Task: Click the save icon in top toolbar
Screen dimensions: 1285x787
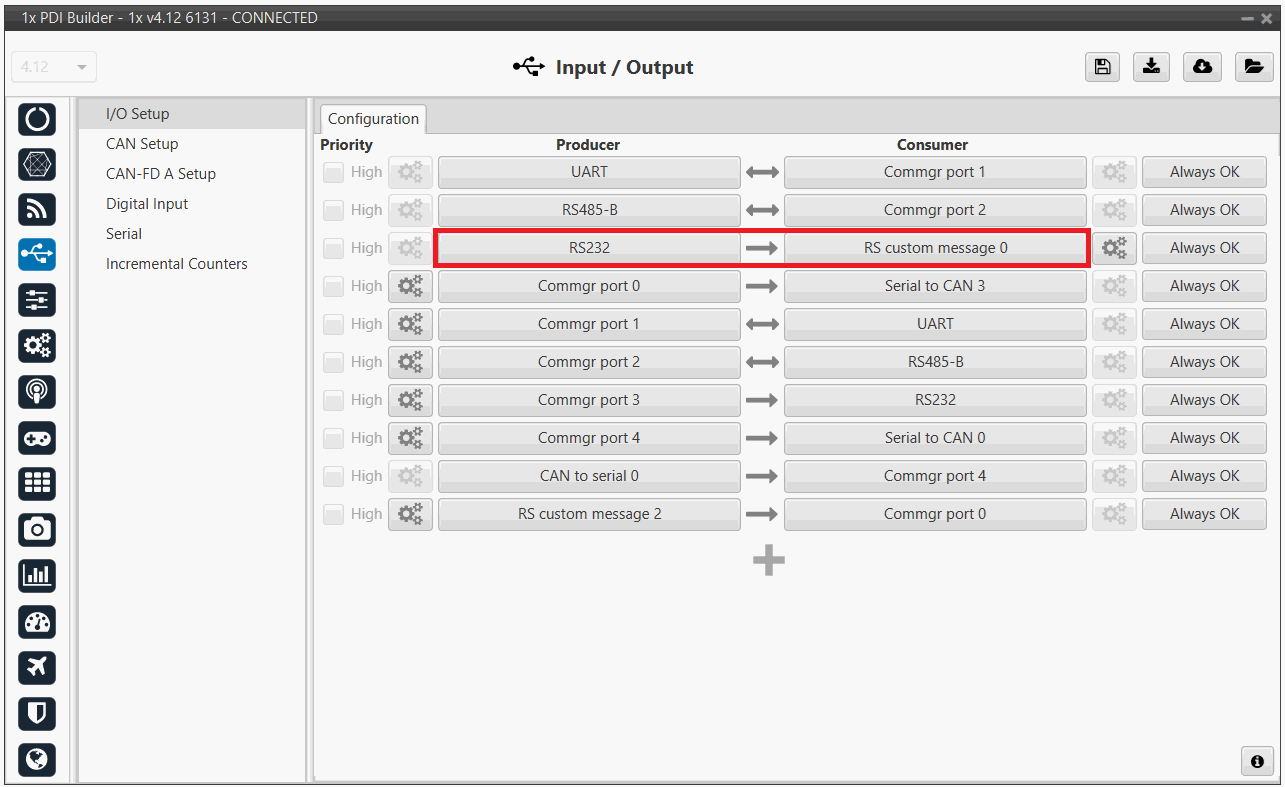Action: [x=1101, y=67]
